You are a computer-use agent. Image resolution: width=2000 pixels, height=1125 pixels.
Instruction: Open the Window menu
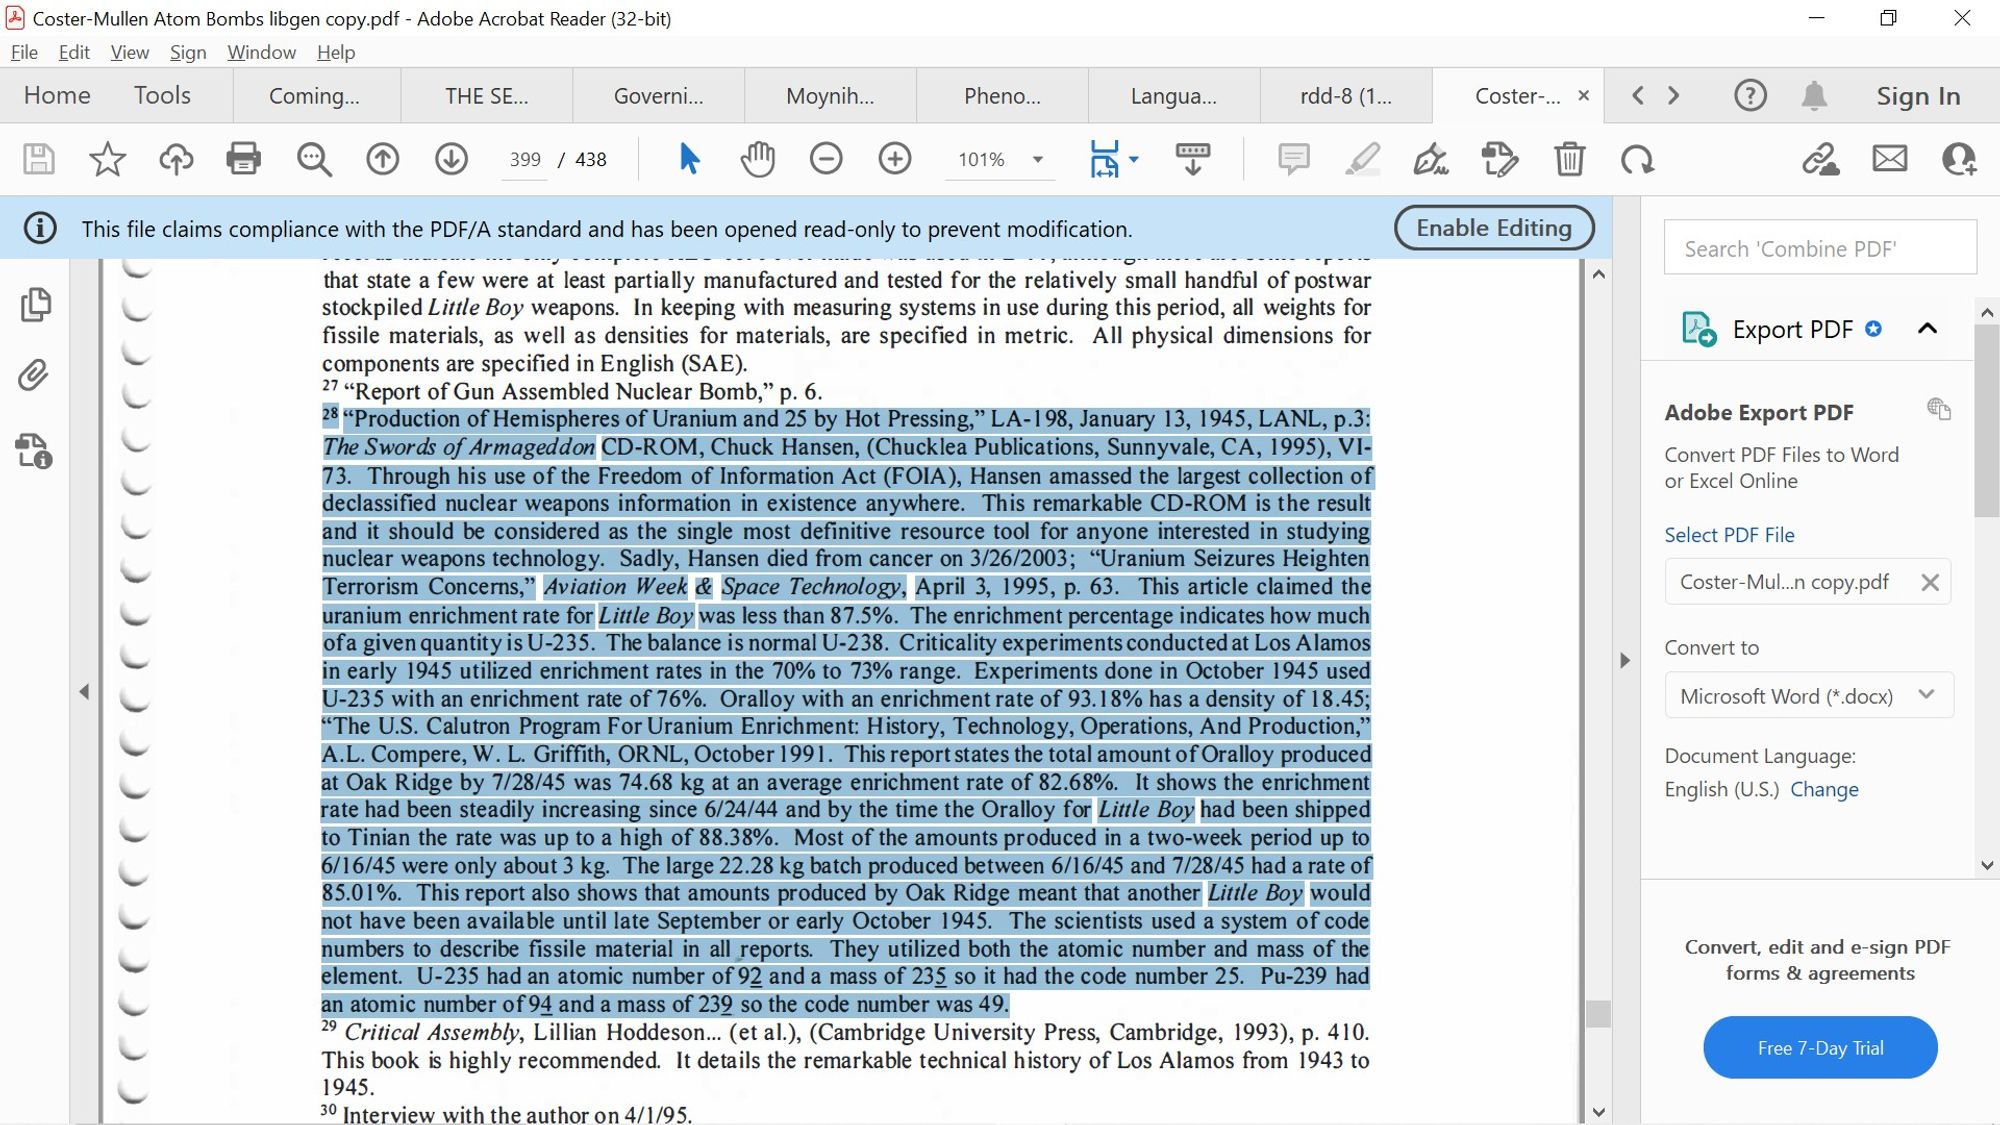tap(261, 52)
